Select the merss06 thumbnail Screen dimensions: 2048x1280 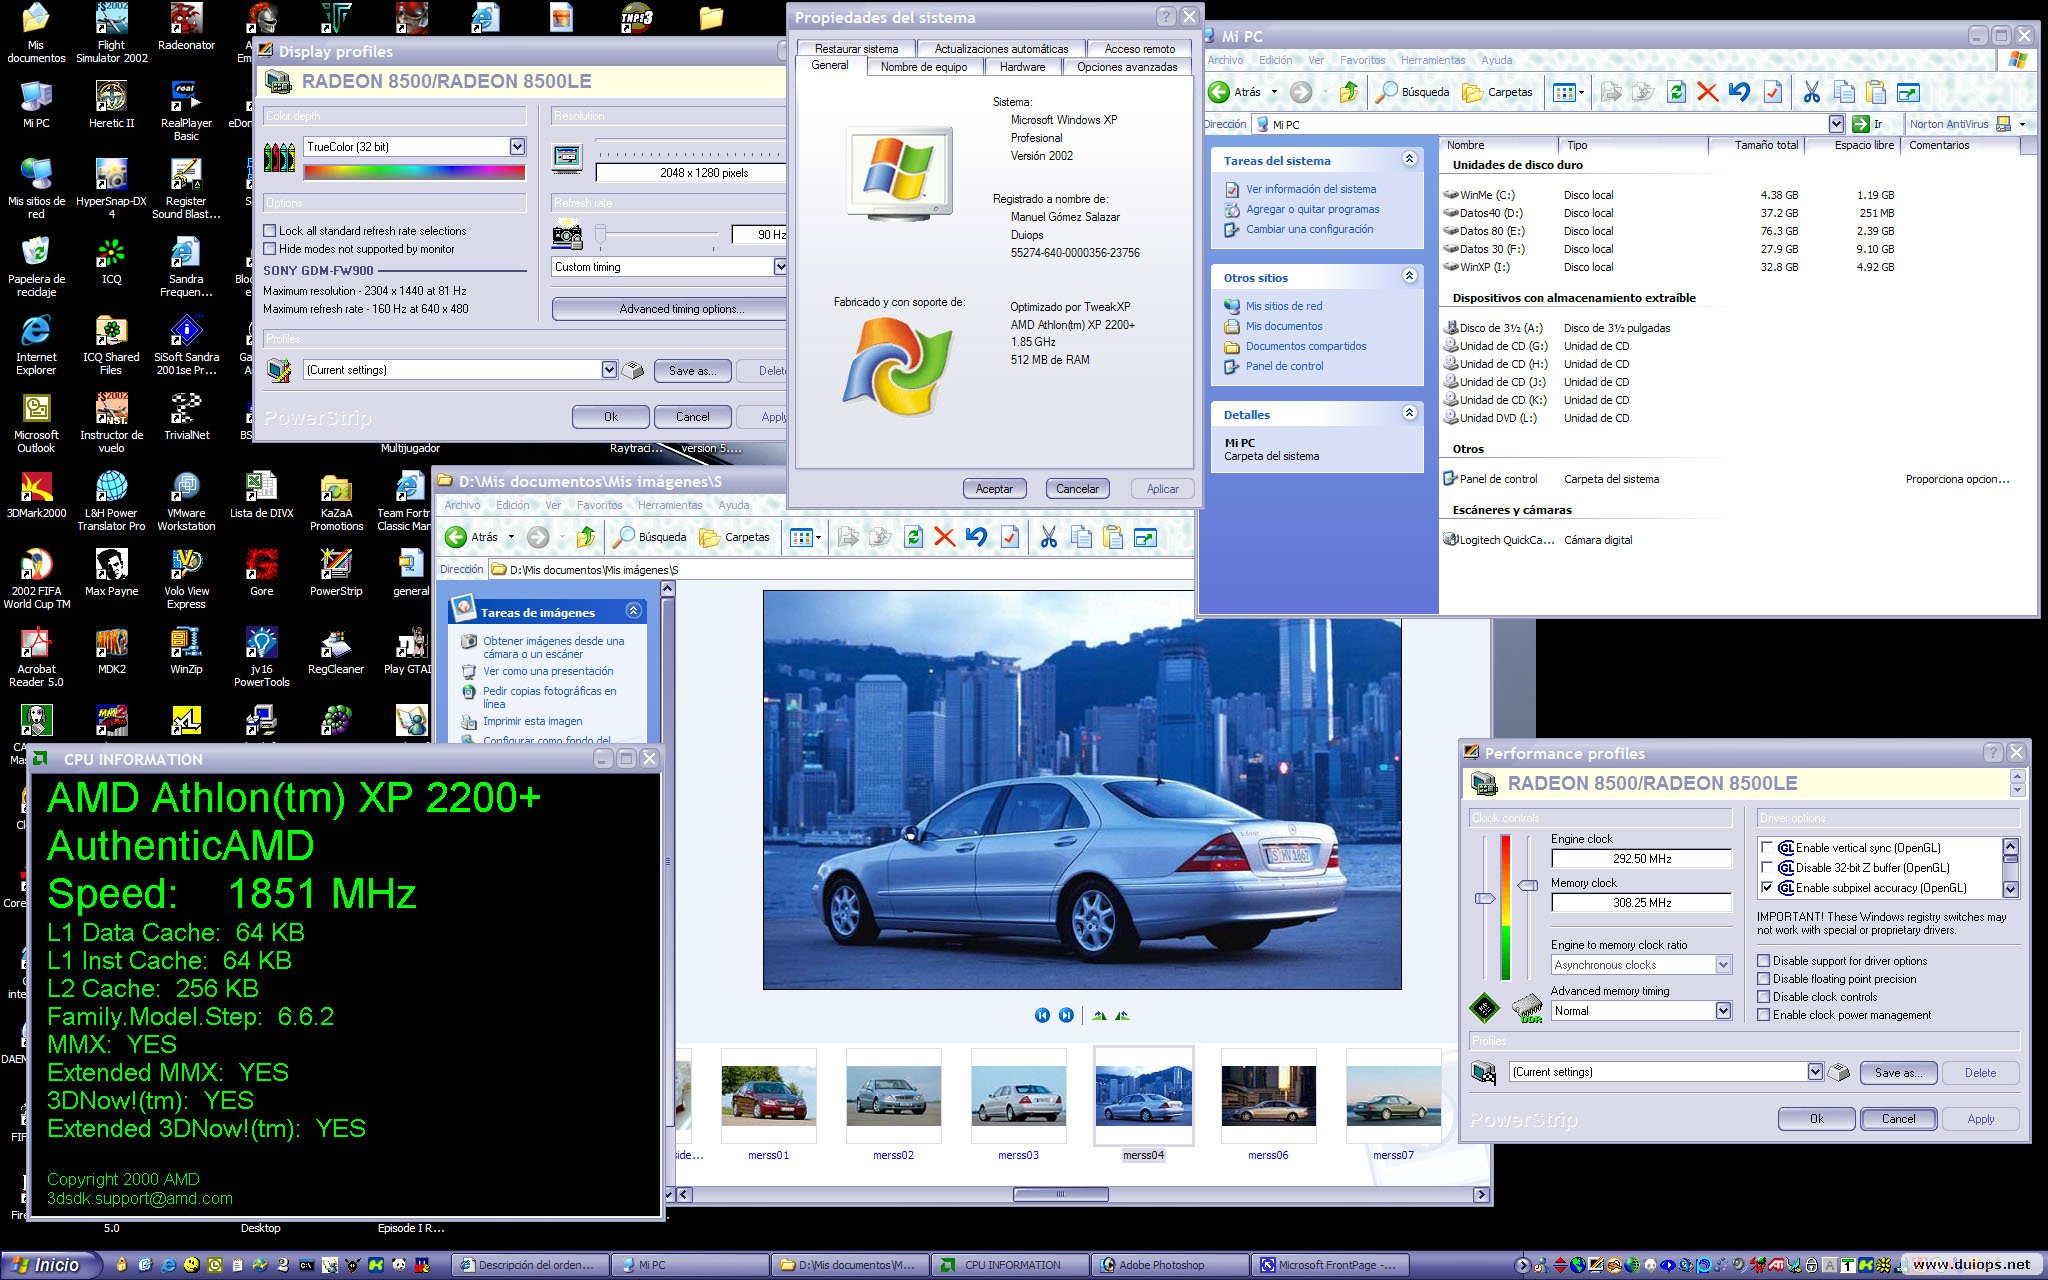tap(1267, 1096)
